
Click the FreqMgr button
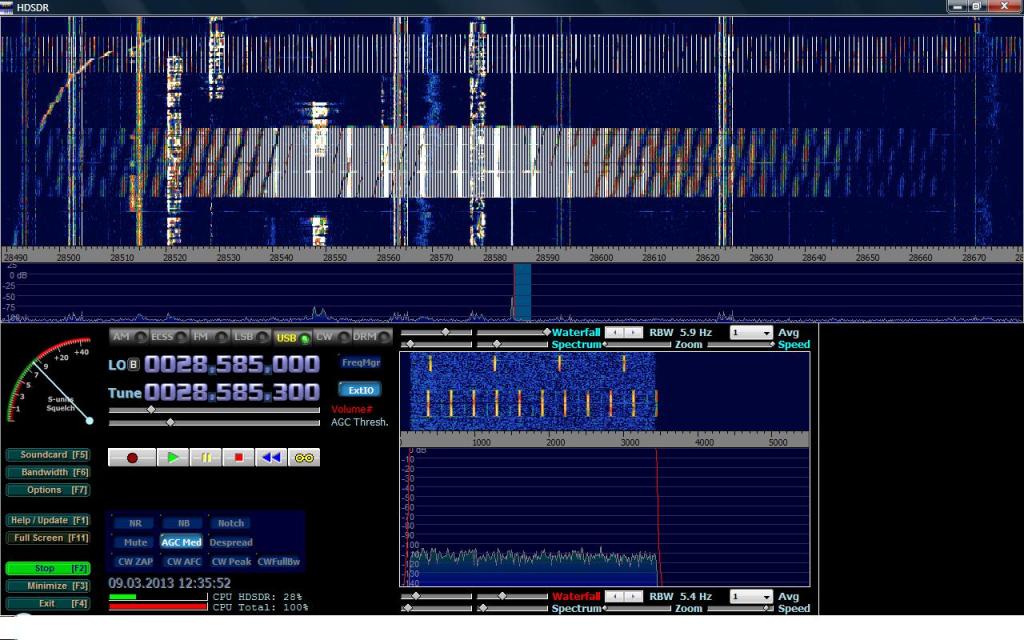[x=359, y=363]
